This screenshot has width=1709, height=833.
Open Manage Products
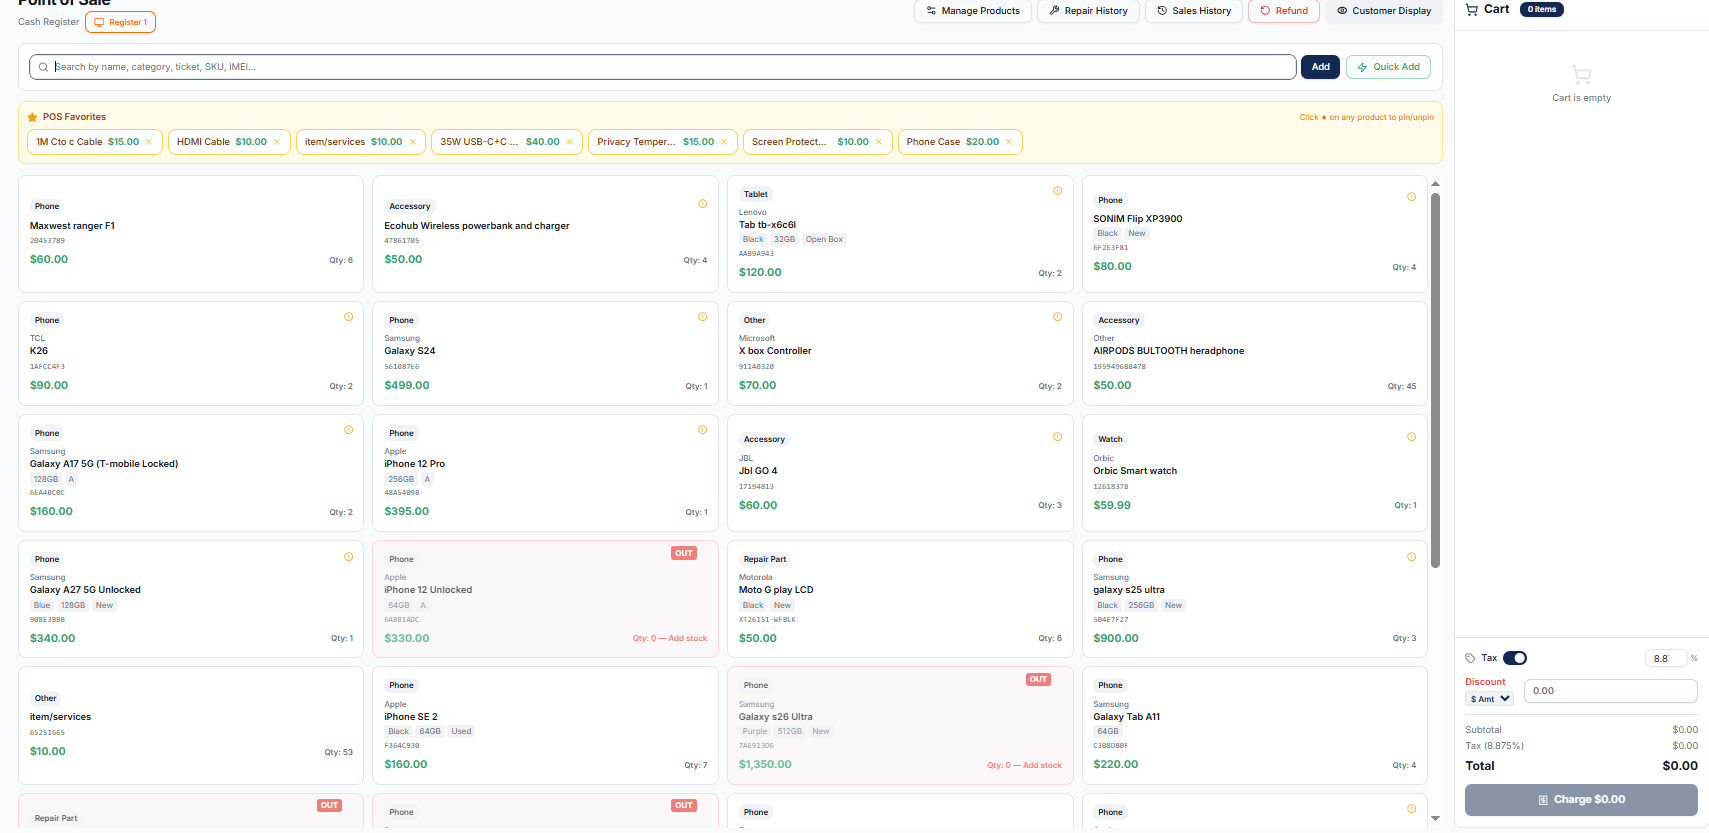click(x=973, y=11)
